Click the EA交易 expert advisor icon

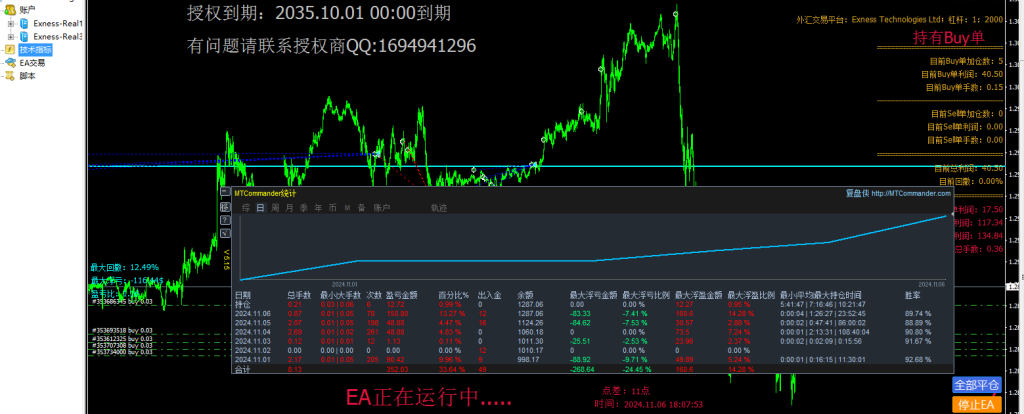pyautogui.click(x=10, y=63)
